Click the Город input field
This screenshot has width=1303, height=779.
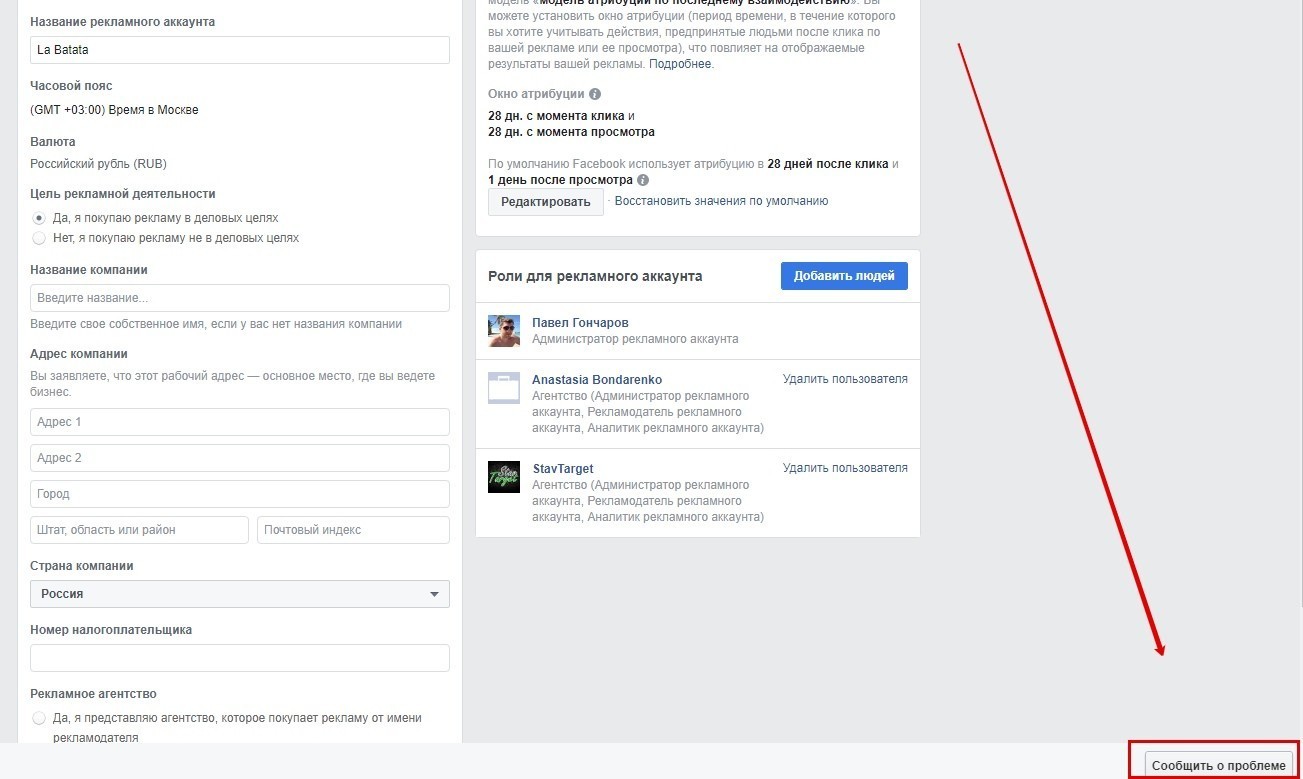point(240,494)
